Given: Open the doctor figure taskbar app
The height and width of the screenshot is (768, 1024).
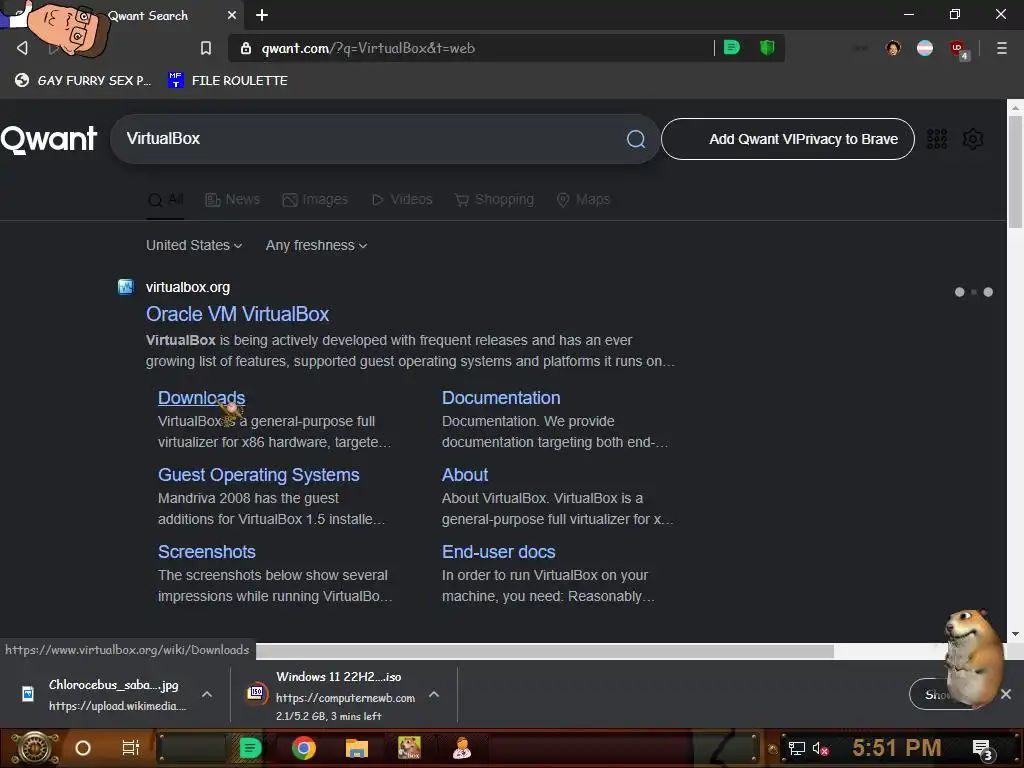Looking at the screenshot, I should pyautogui.click(x=462, y=748).
